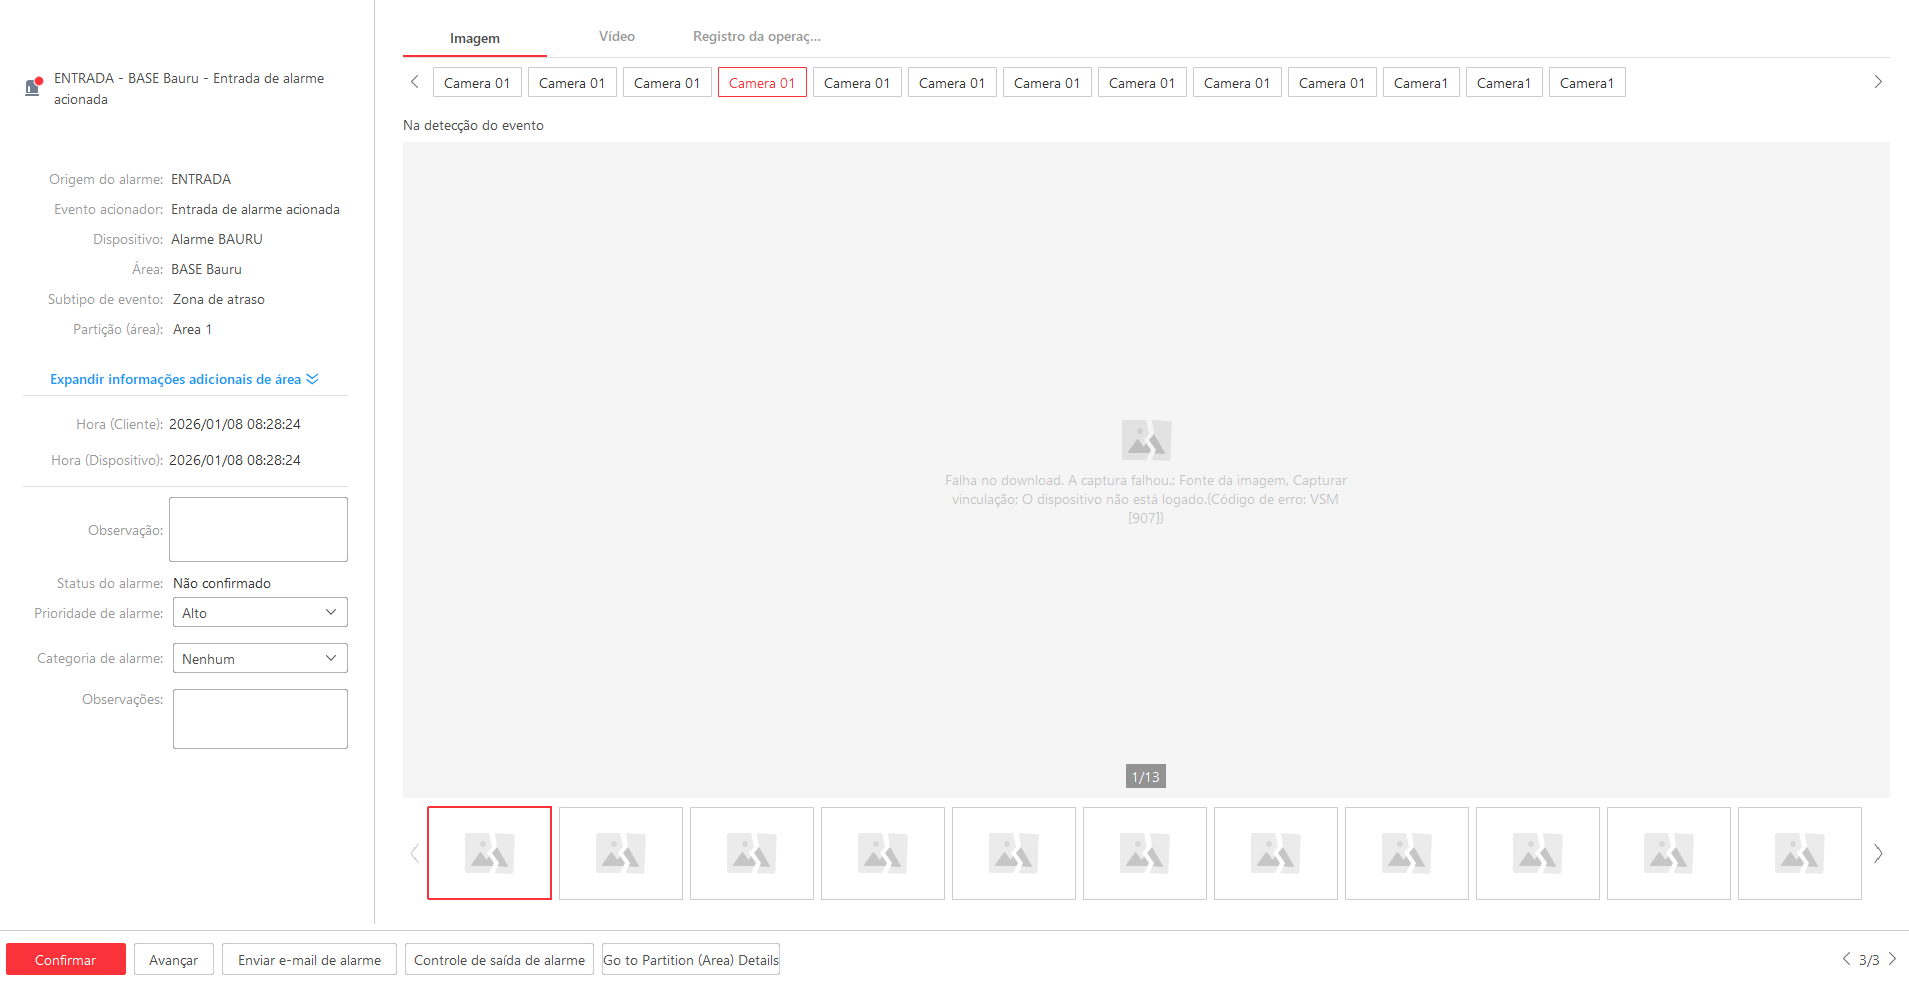Select the highlighted red Camera 01 tab
The height and width of the screenshot is (981, 1909).
(x=762, y=83)
